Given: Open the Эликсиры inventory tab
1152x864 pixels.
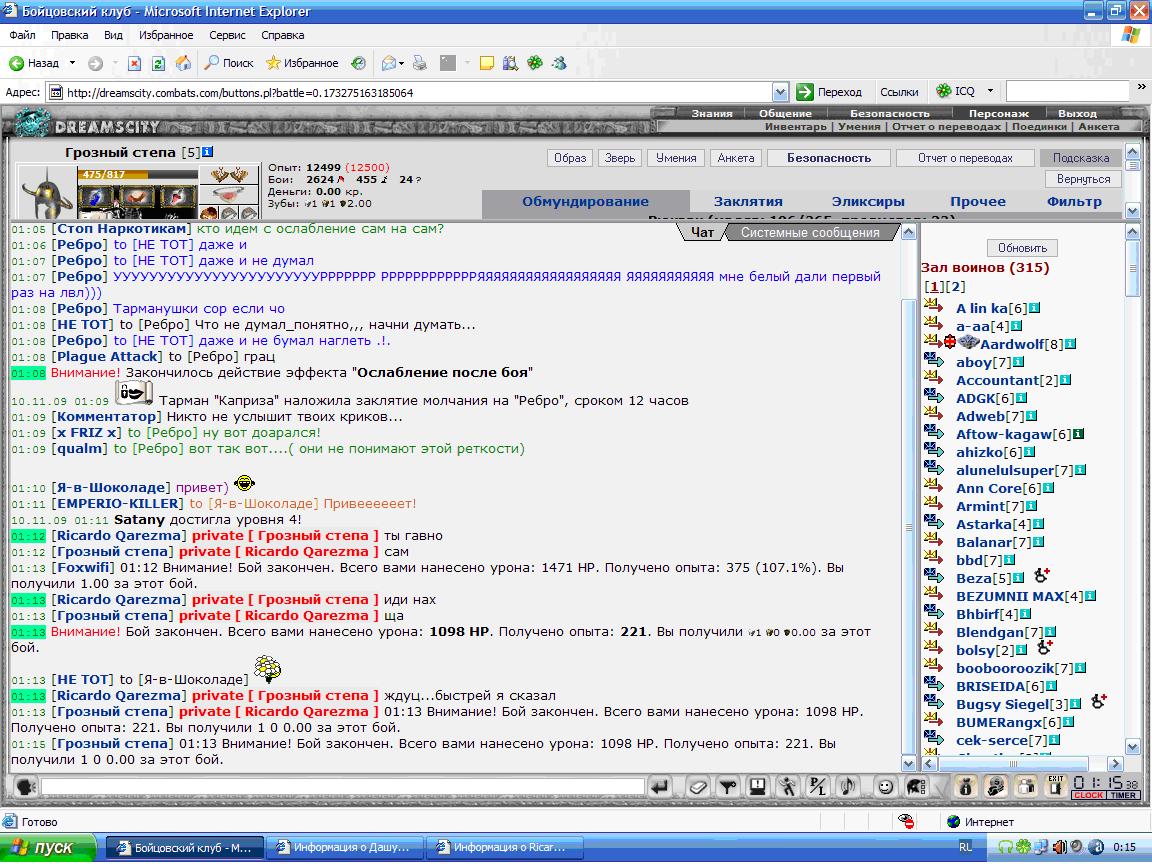Looking at the screenshot, I should point(868,201).
